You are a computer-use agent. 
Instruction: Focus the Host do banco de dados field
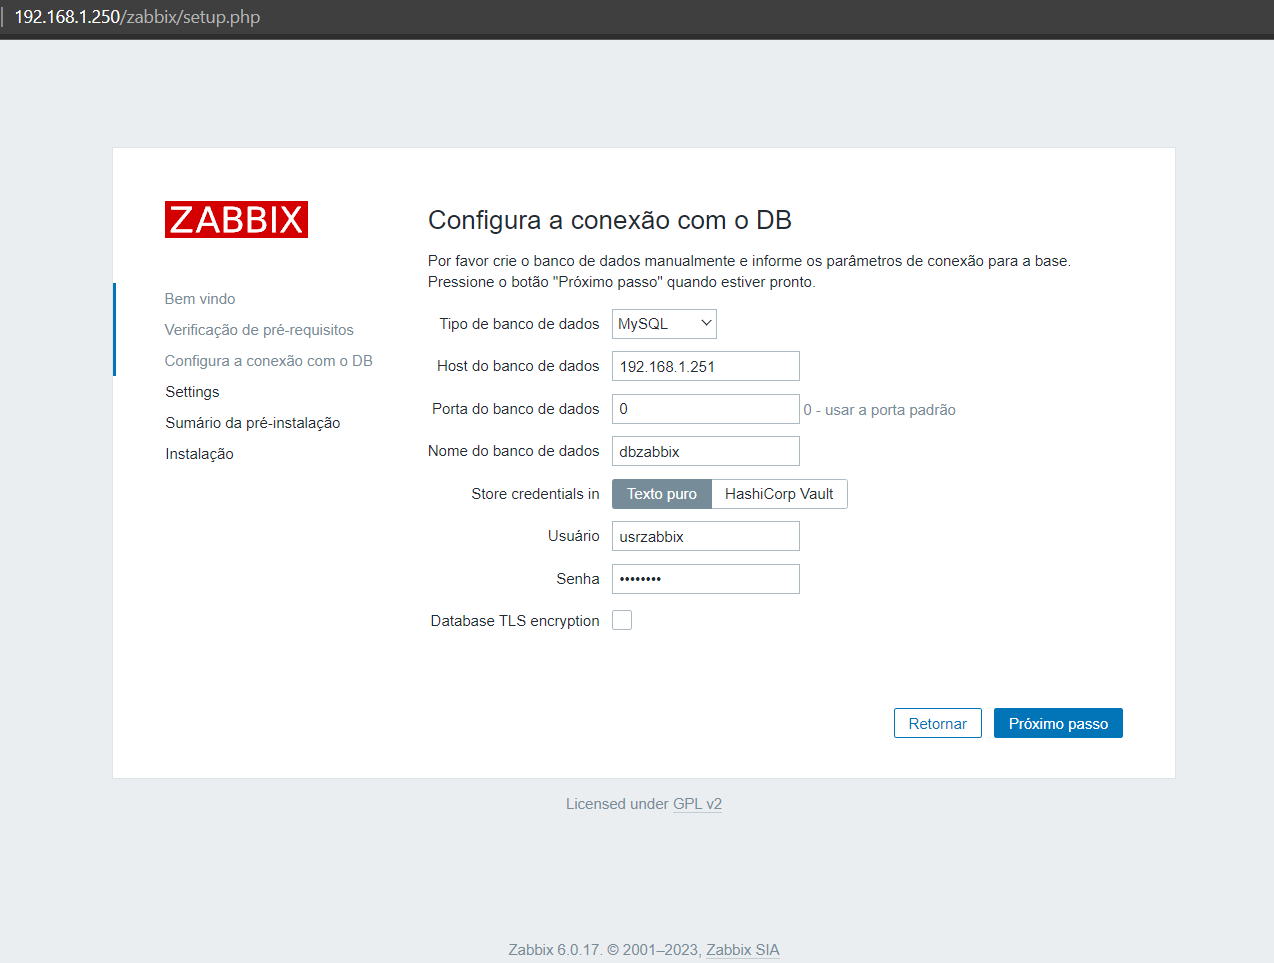coord(706,366)
